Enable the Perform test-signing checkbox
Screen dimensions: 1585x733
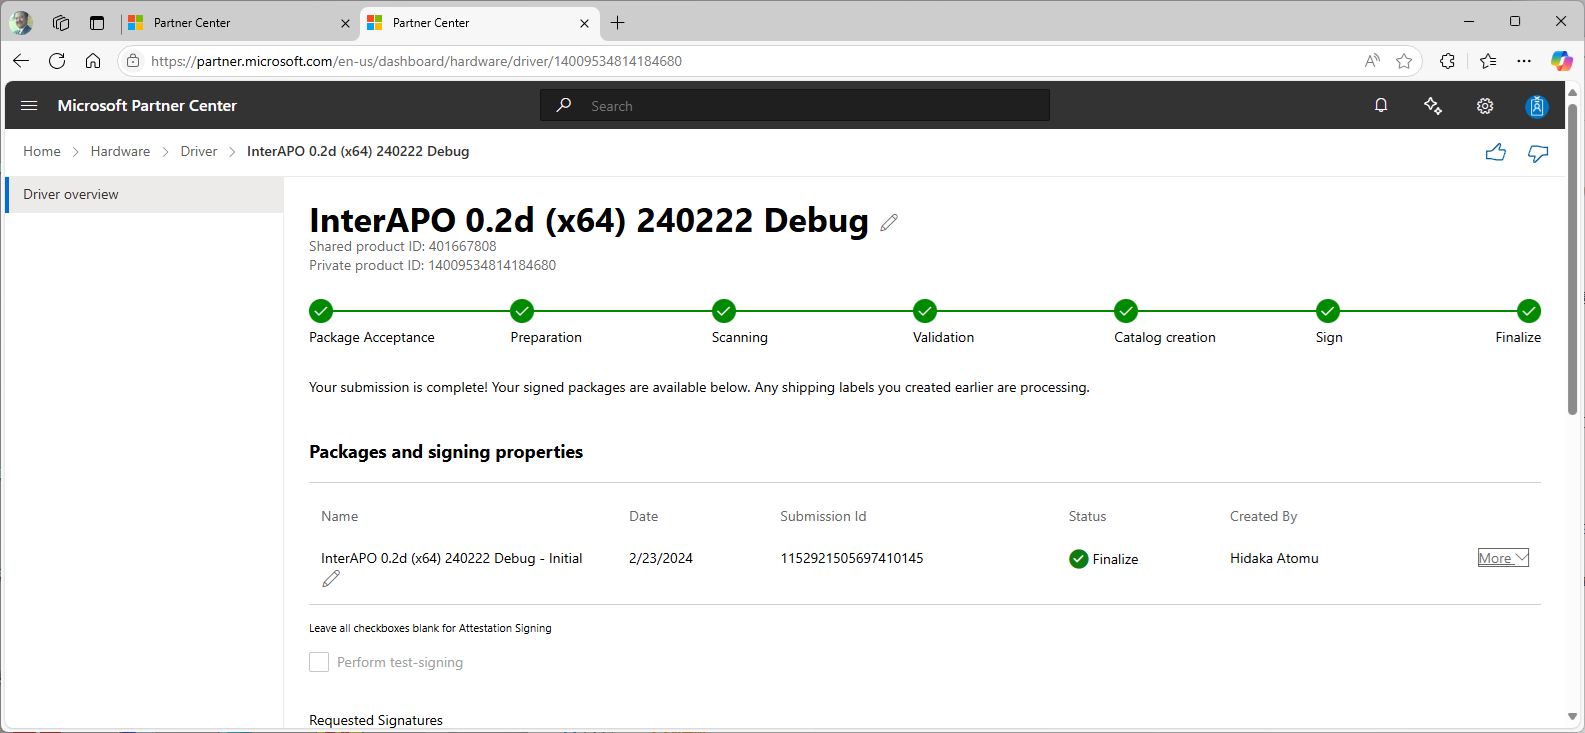click(319, 662)
